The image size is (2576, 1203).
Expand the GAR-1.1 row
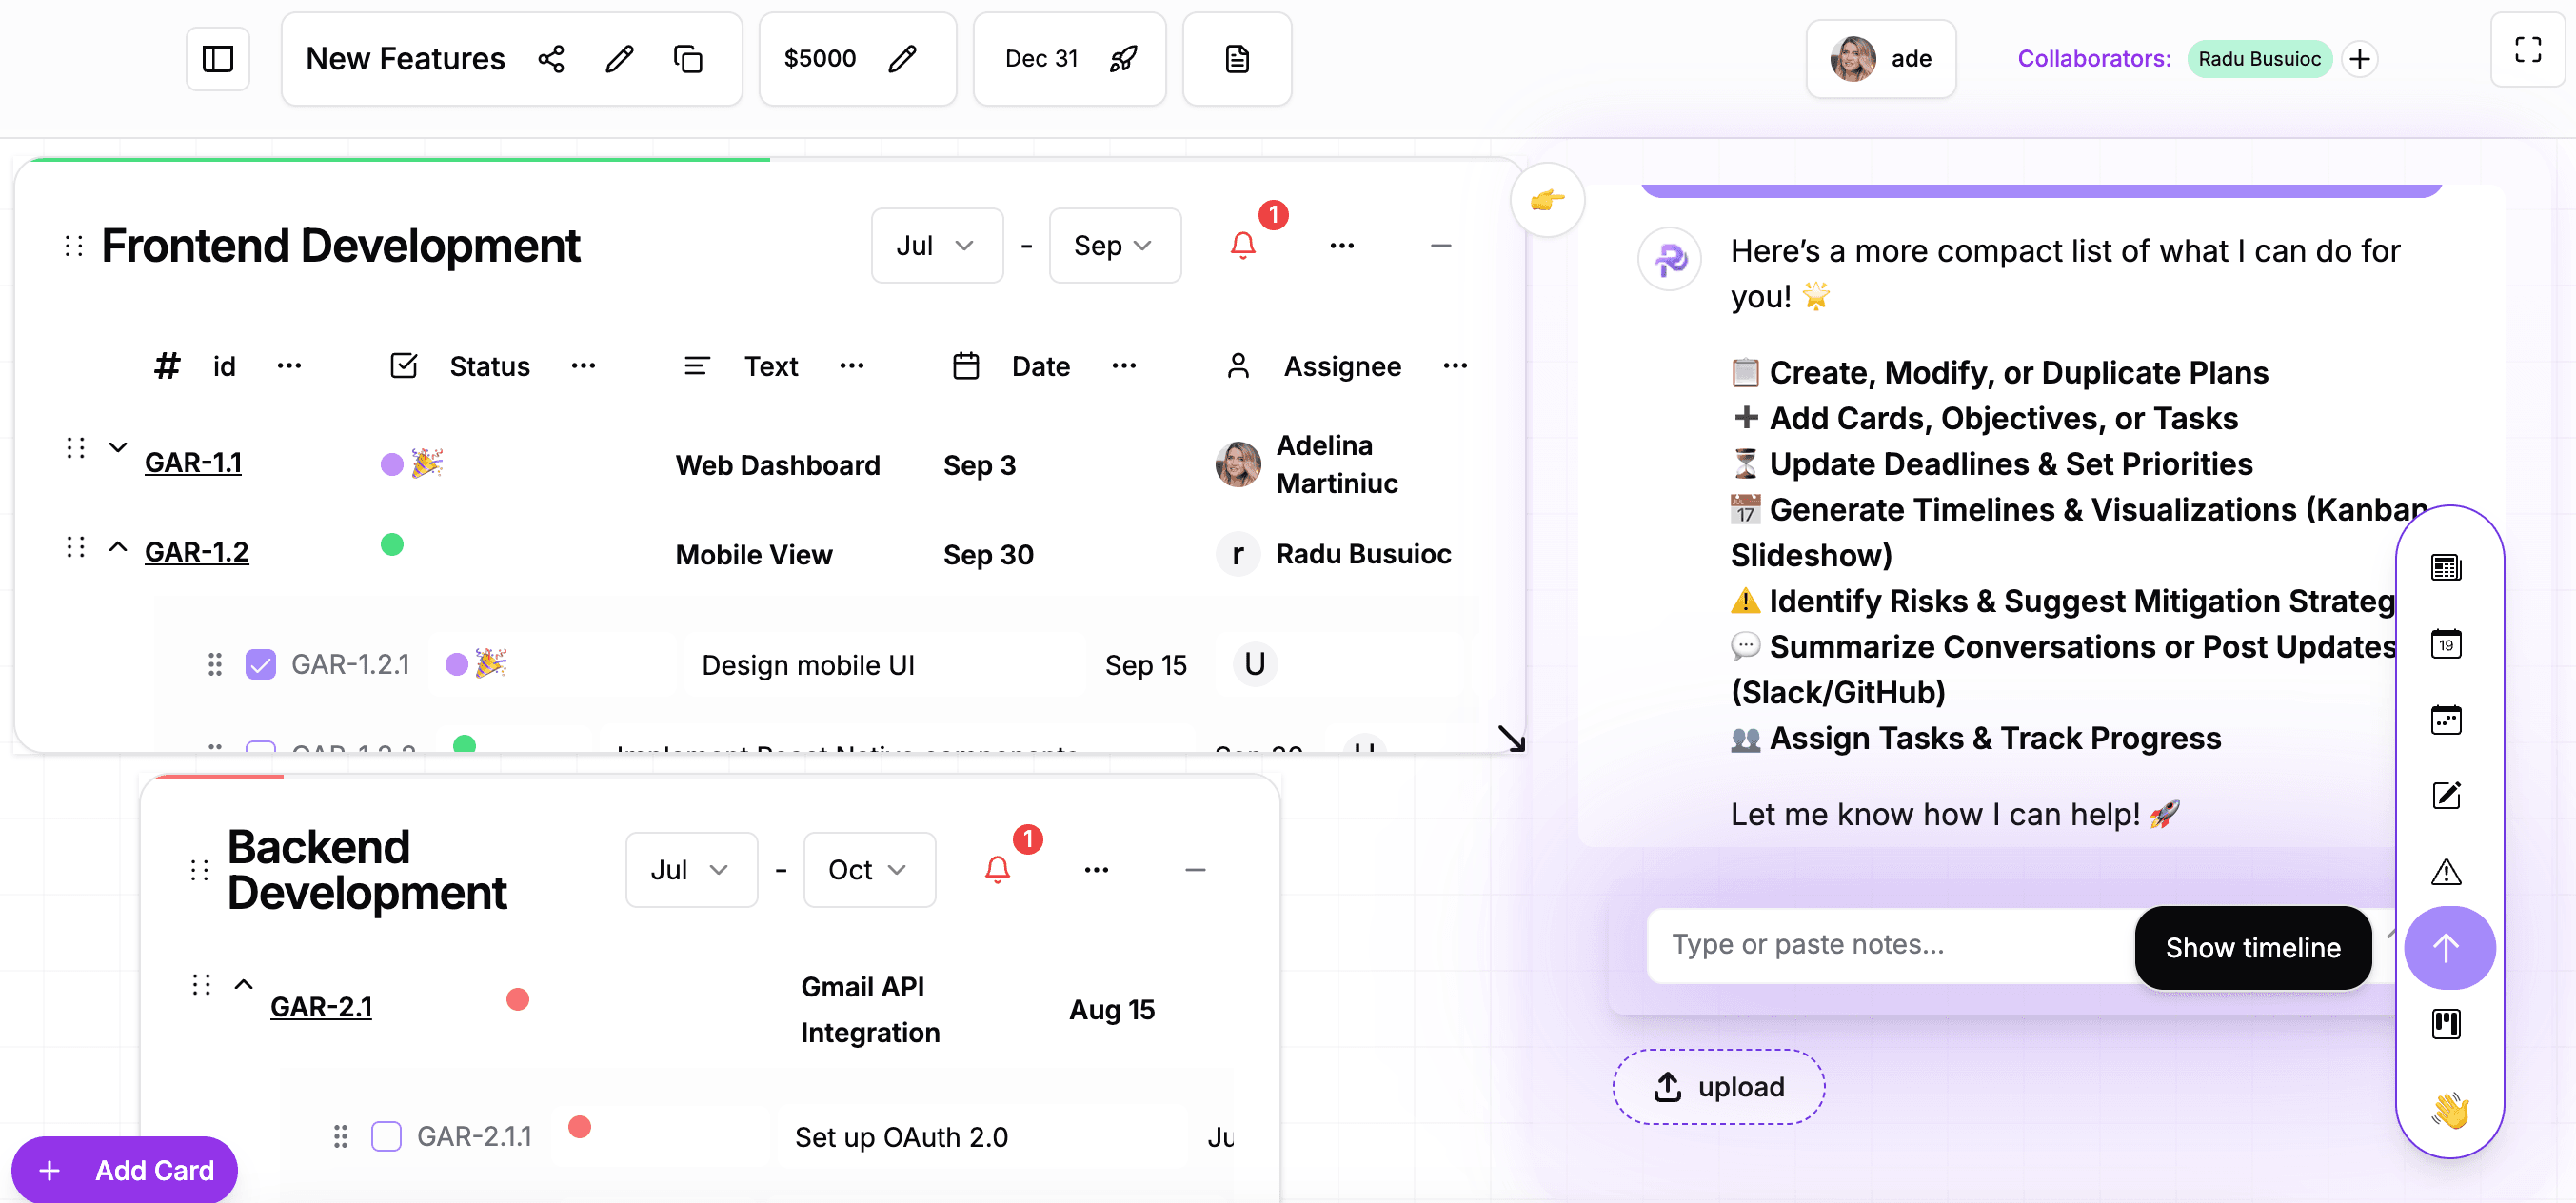(117, 447)
